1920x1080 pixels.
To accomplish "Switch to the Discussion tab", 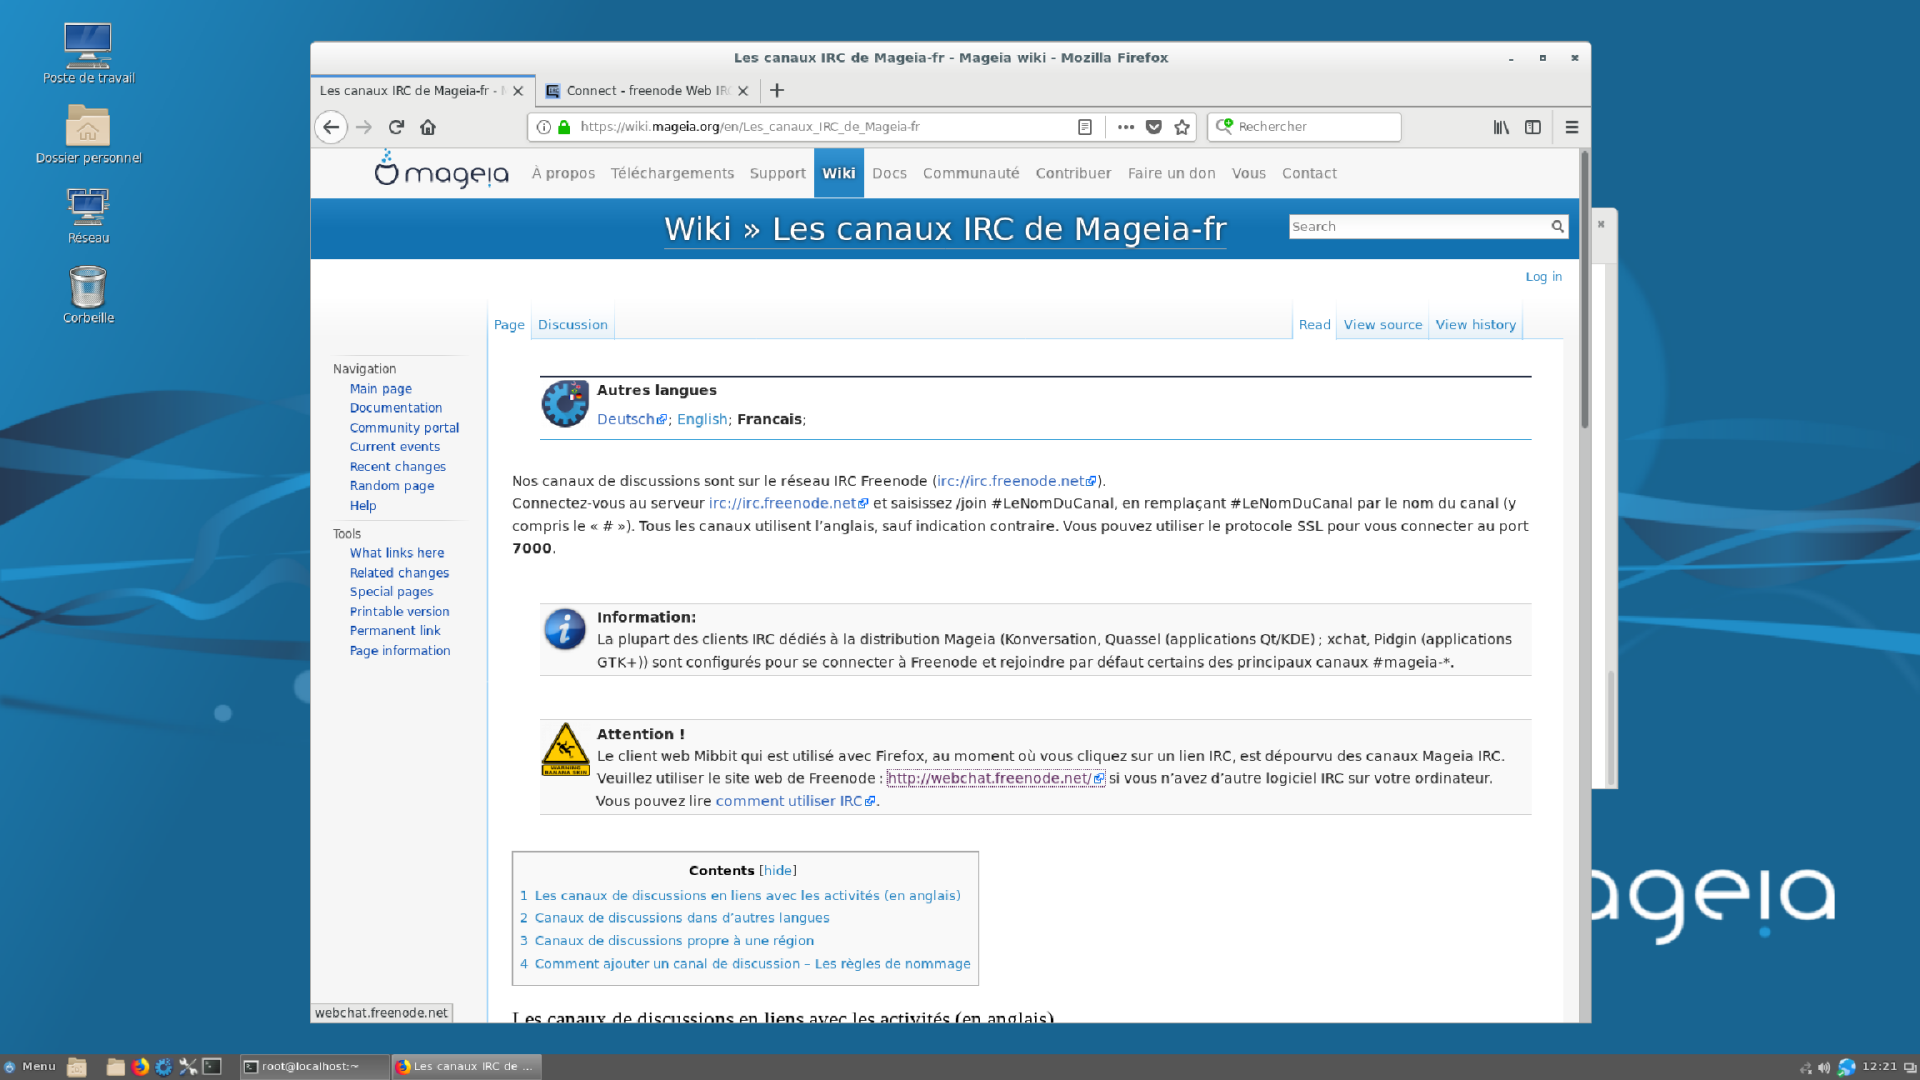I will (572, 325).
